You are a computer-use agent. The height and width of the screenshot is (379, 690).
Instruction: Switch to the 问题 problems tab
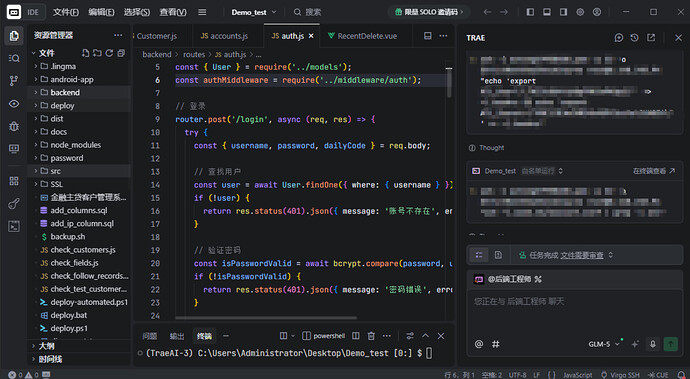tap(150, 336)
